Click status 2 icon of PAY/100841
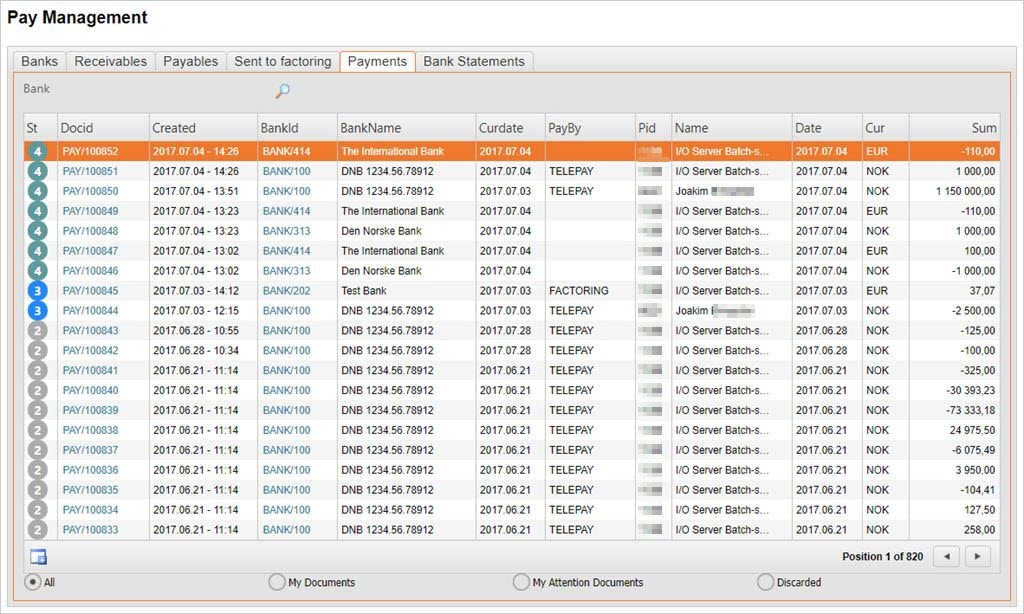The width and height of the screenshot is (1024, 614). [x=37, y=370]
